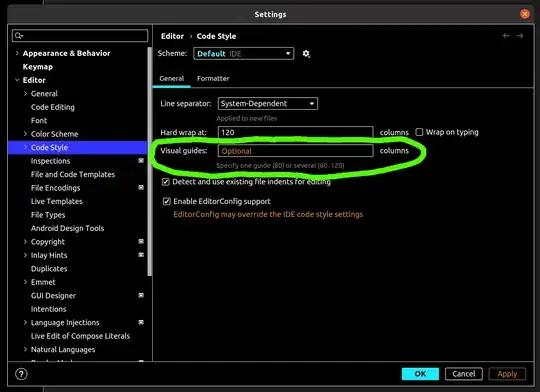Click the OK button
Image resolution: width=540 pixels, height=392 pixels.
(x=420, y=374)
